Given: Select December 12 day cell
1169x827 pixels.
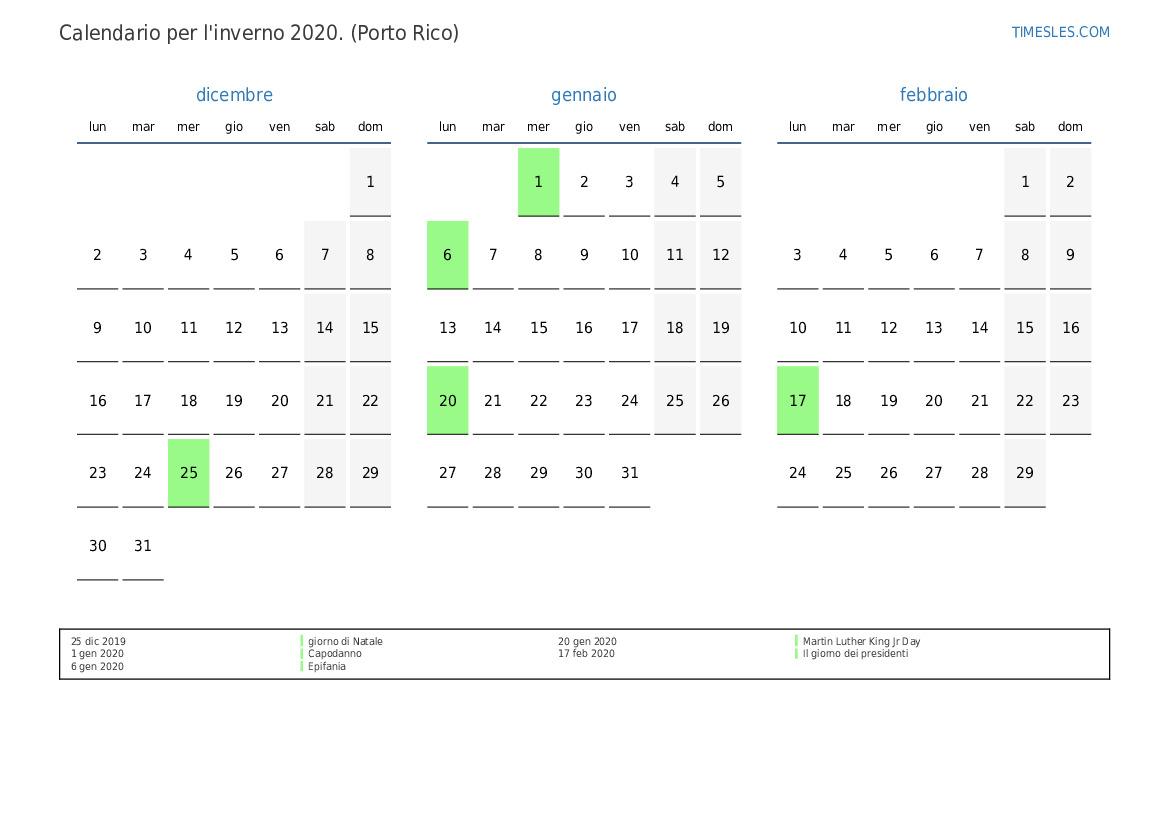Looking at the screenshot, I should point(234,327).
